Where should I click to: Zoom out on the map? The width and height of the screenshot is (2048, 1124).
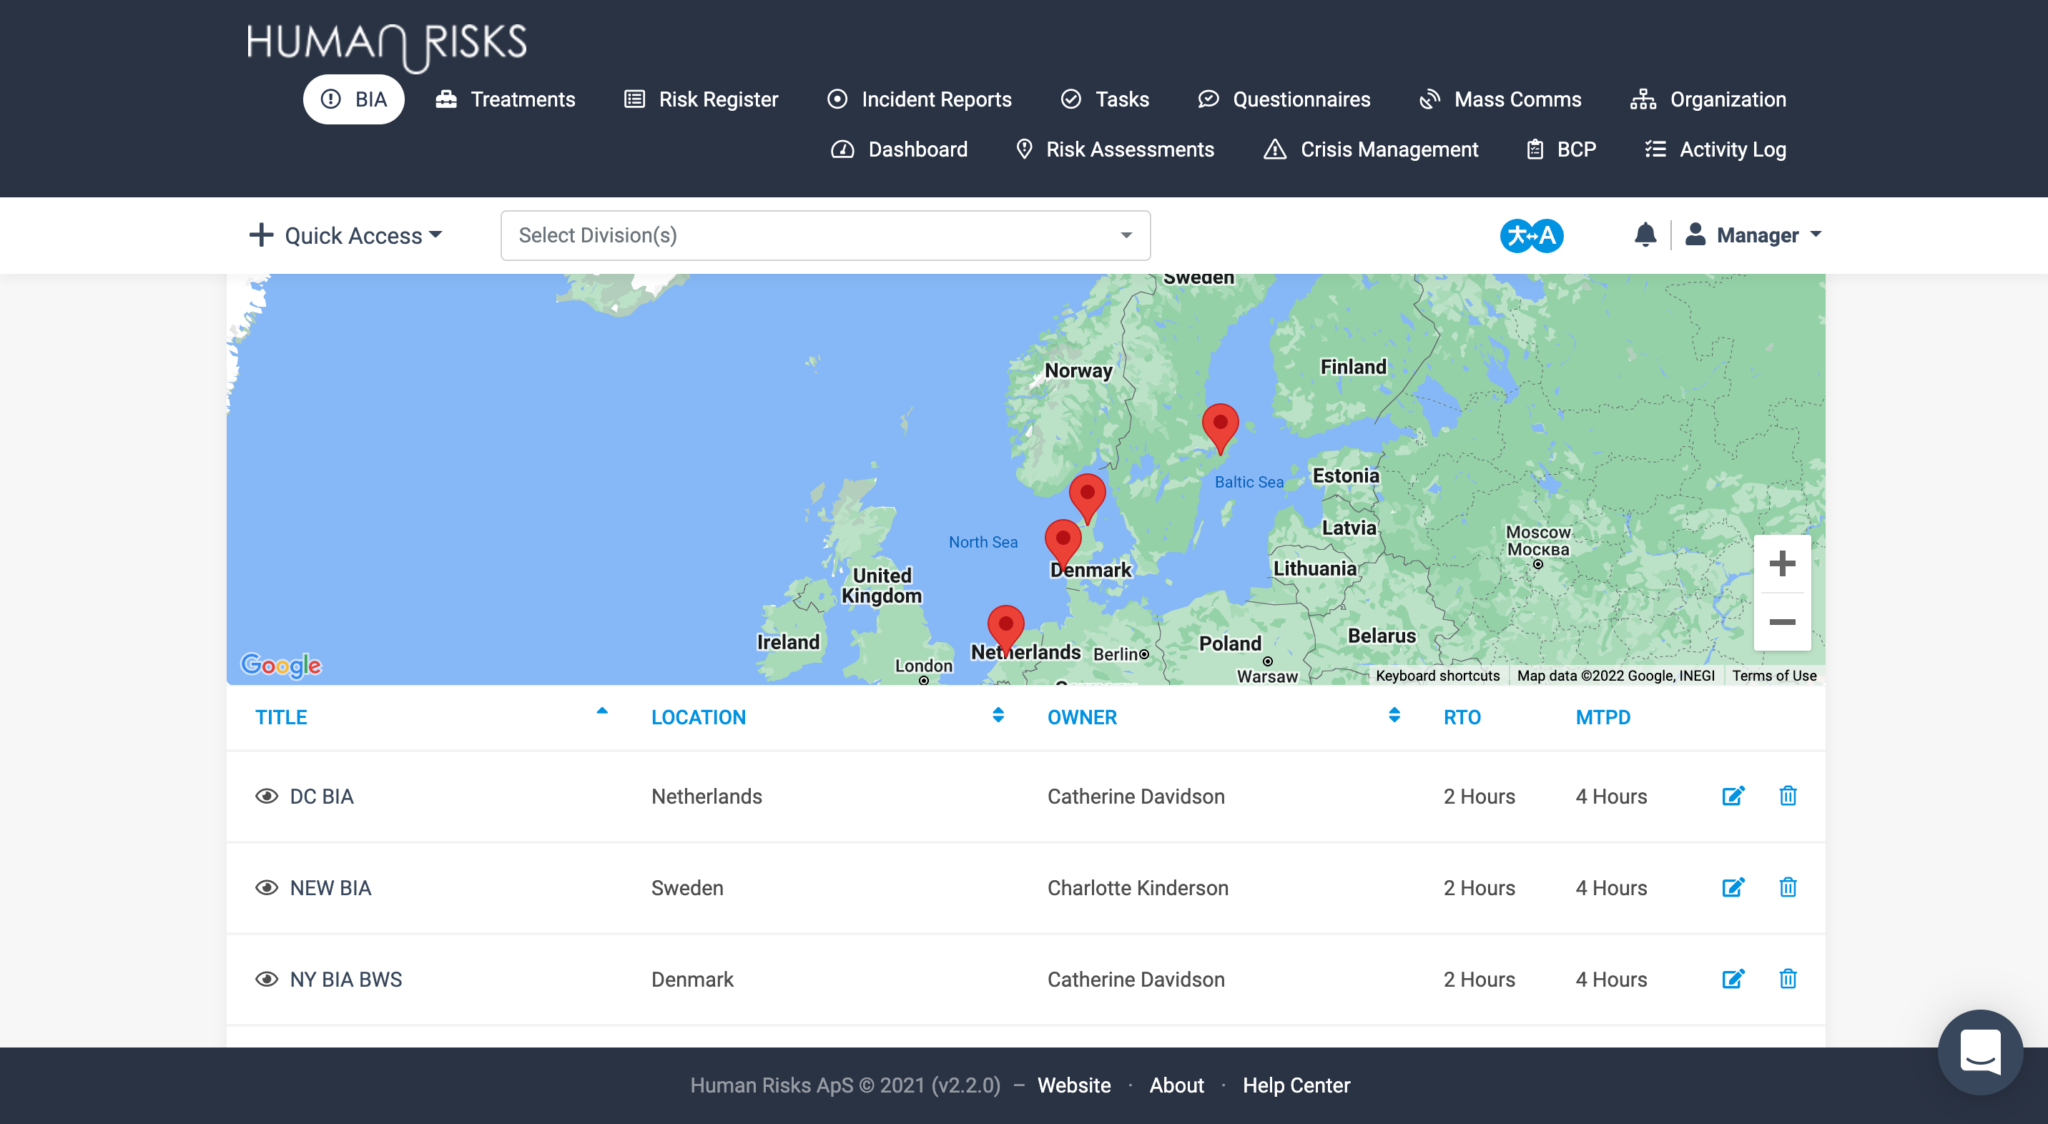click(1782, 622)
